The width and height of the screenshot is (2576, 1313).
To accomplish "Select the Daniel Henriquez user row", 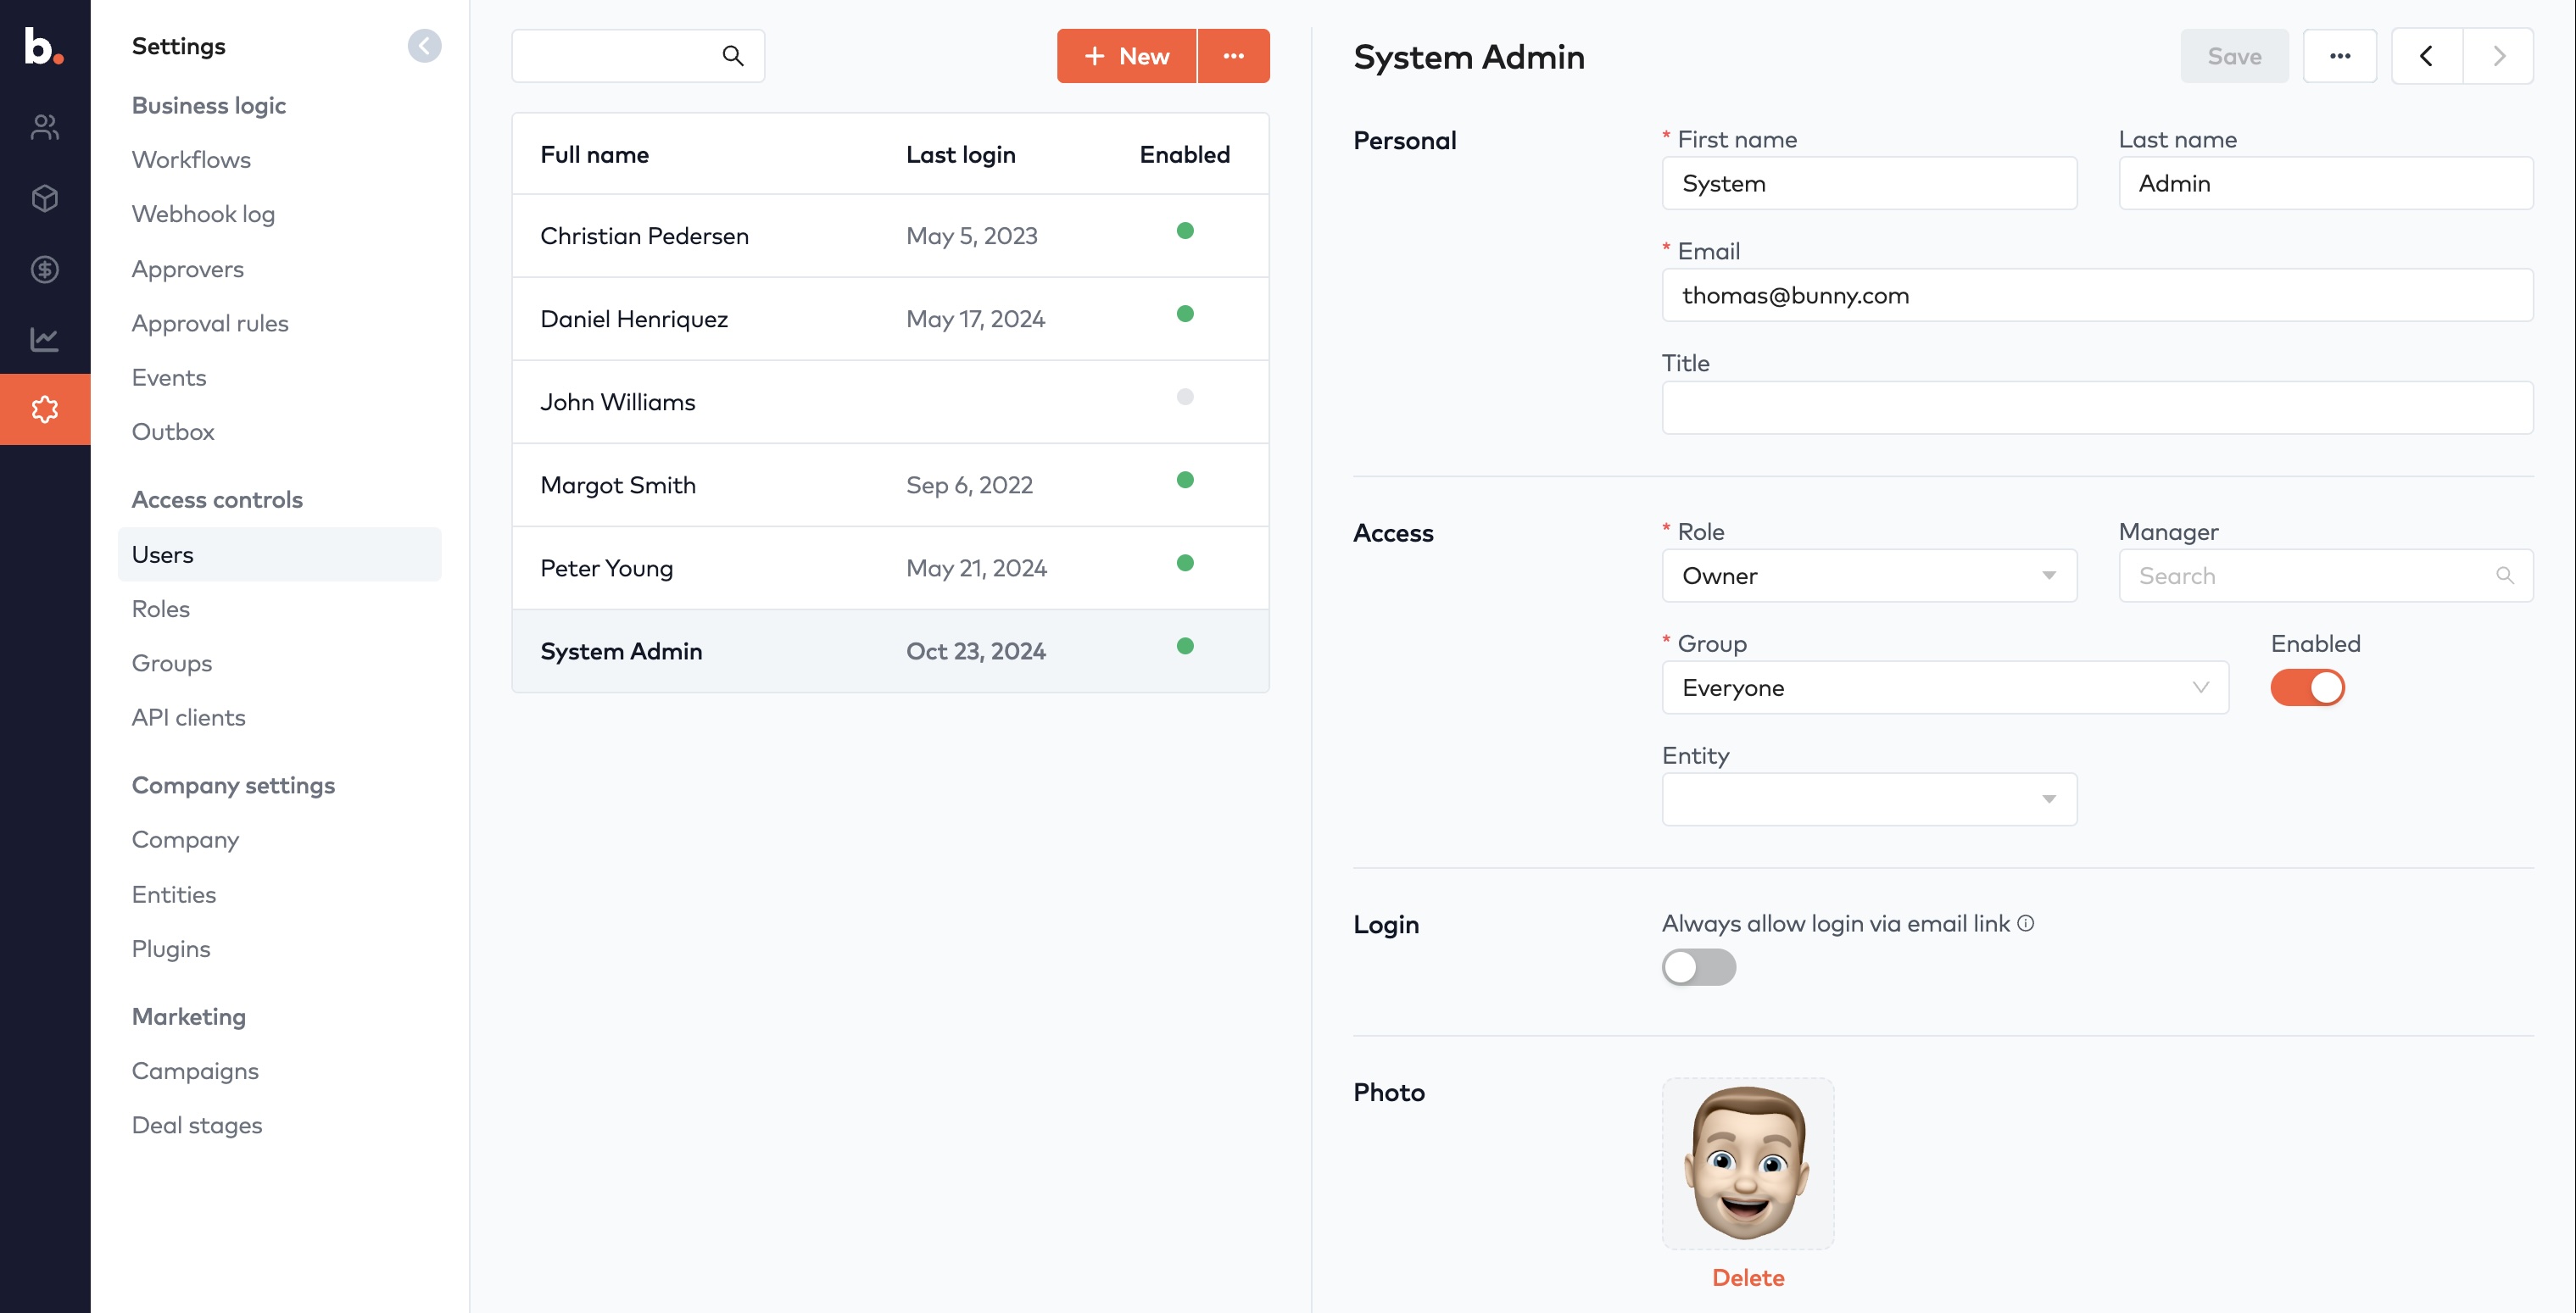I will tap(890, 319).
